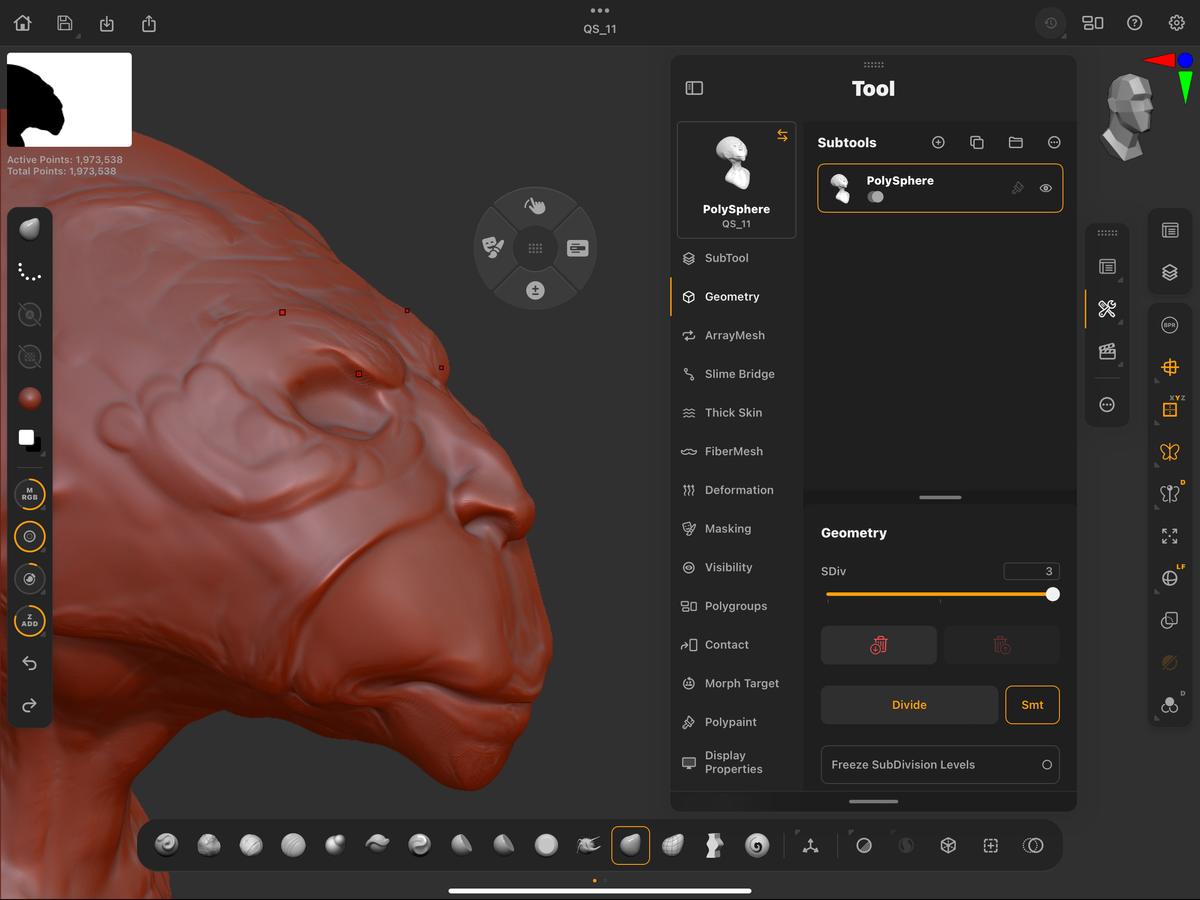Collapse the Tool panel with its header icon
This screenshot has width=1200, height=900.
(694, 87)
